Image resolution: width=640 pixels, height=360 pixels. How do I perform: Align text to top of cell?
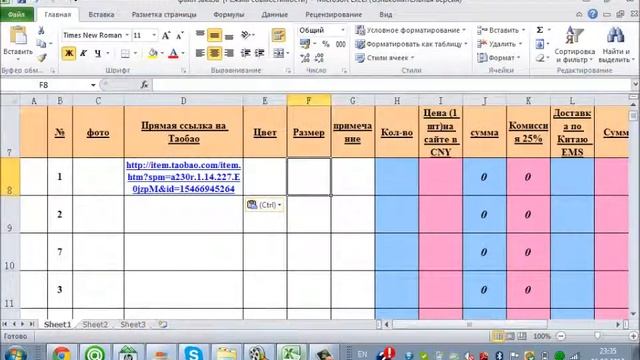[x=200, y=34]
